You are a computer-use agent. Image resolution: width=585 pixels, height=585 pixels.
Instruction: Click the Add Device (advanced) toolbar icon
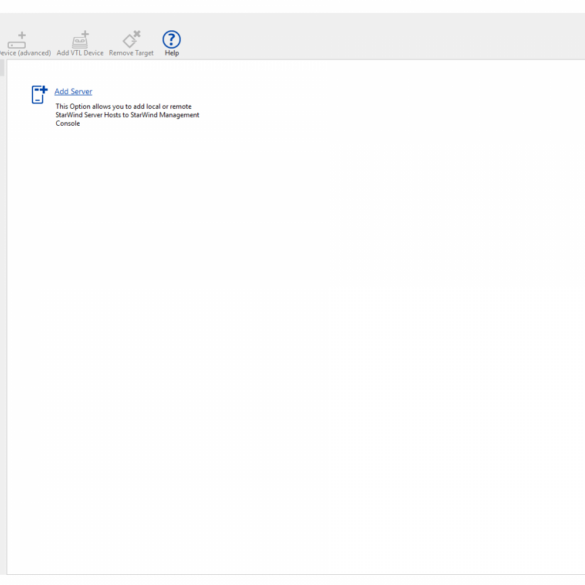coord(17,40)
